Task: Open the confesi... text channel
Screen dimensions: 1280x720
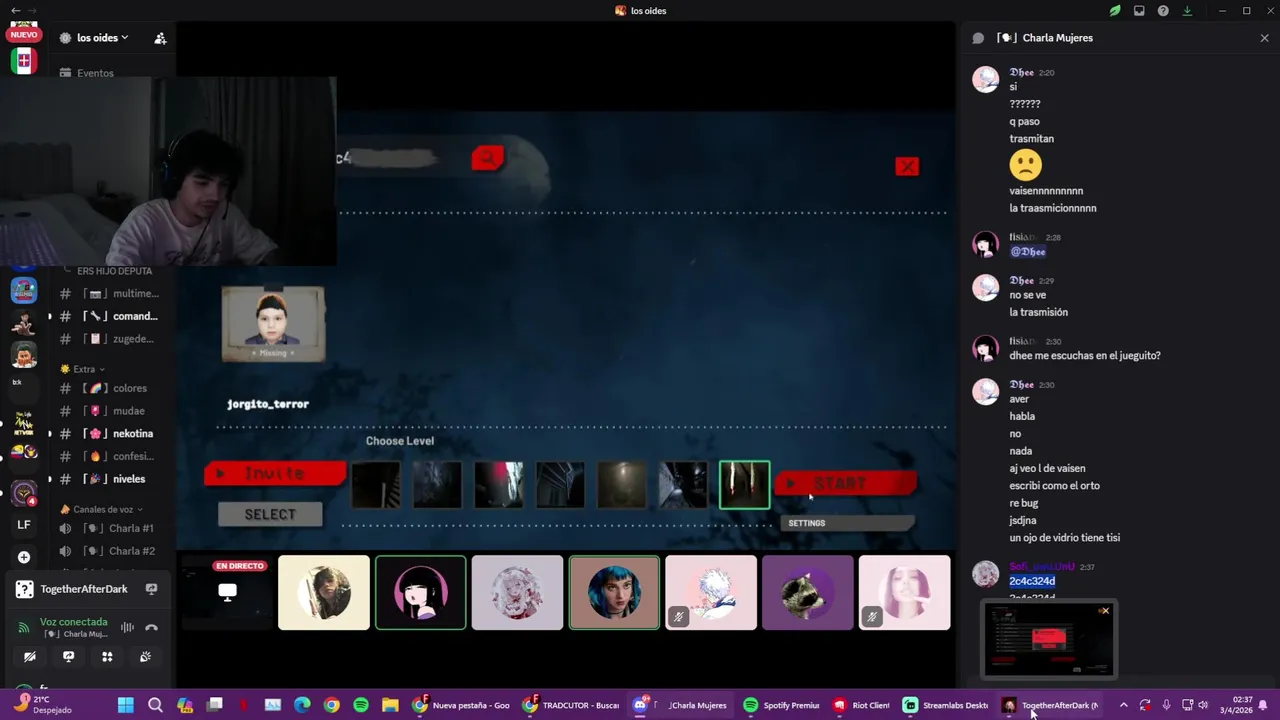Action: click(110, 456)
